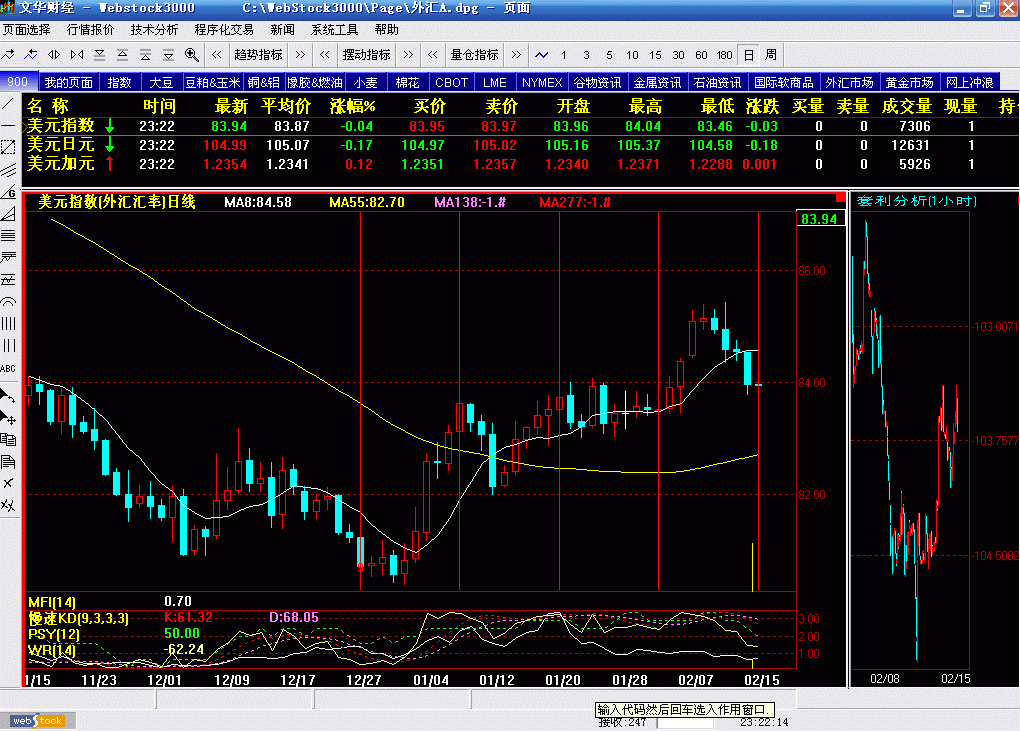Select the parallel lines channel tool
This screenshot has height=731, width=1020.
tap(8, 170)
